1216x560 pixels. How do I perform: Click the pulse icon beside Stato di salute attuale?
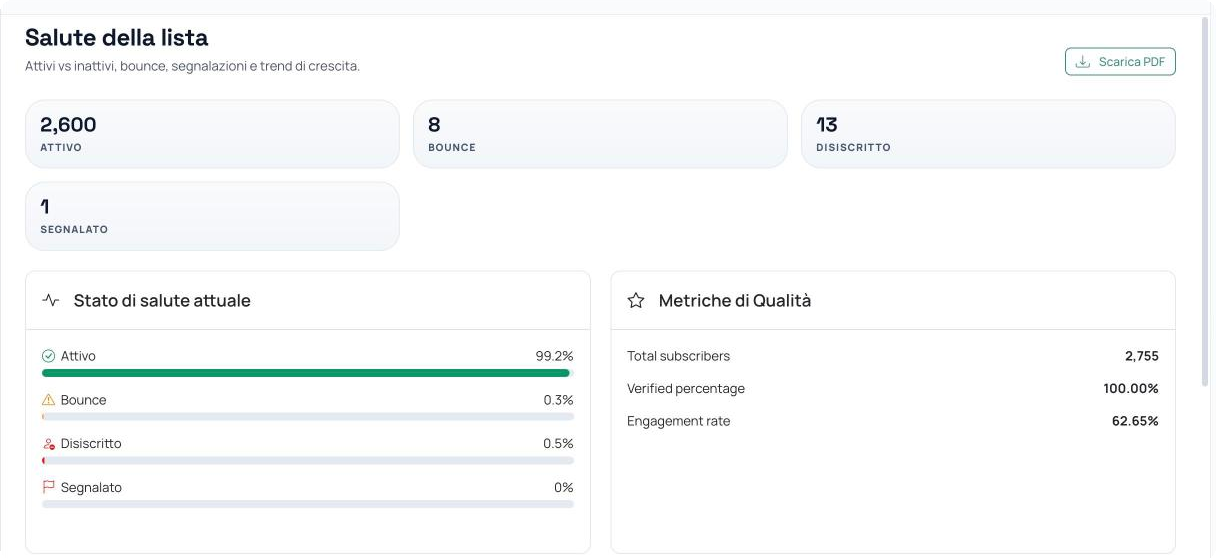coord(50,300)
